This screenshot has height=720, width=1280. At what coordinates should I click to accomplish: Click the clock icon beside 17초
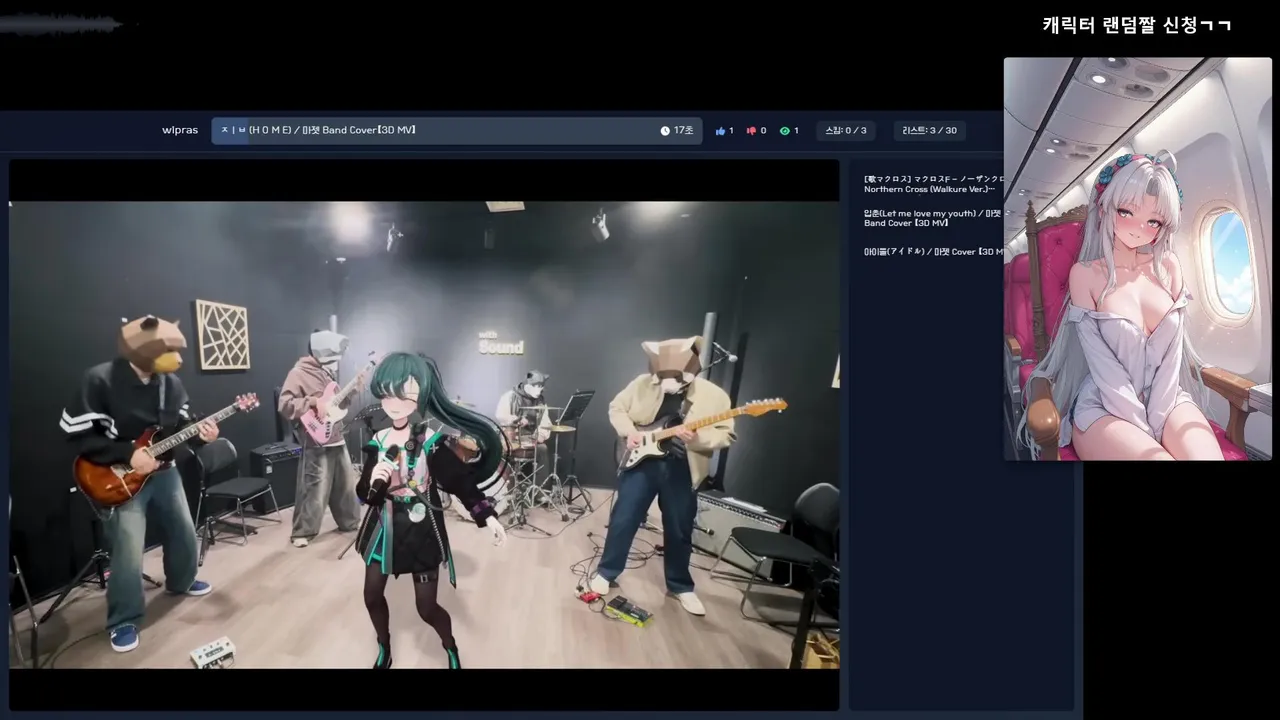point(665,131)
